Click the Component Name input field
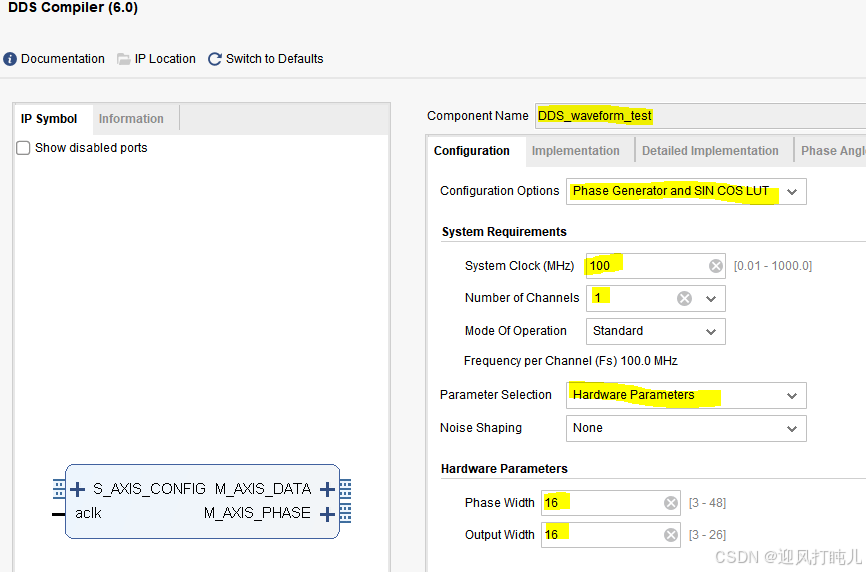This screenshot has width=866, height=572. tap(700, 116)
